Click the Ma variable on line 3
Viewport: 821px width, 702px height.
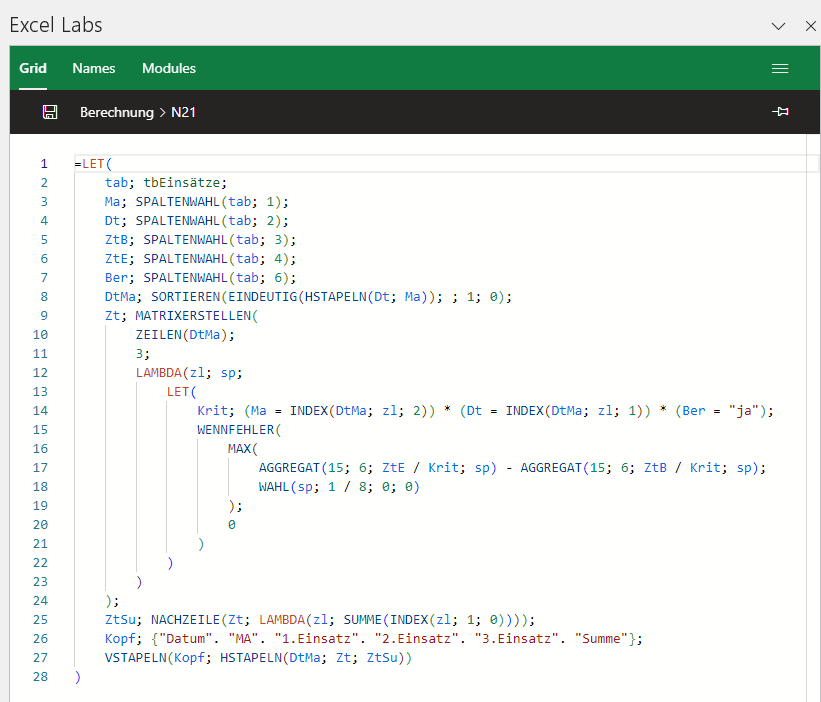pos(112,202)
